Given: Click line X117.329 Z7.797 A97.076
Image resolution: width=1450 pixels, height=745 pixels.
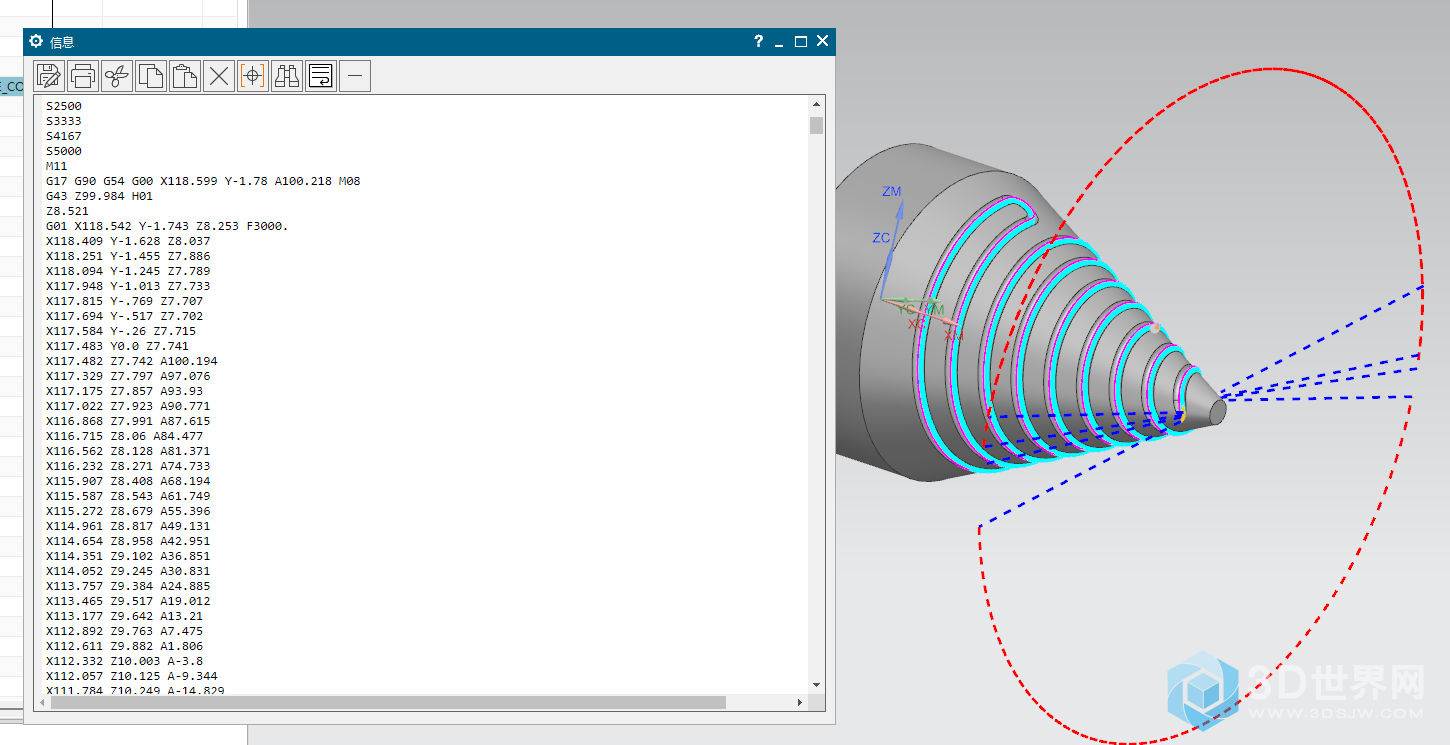Looking at the screenshot, I should click(x=128, y=376).
